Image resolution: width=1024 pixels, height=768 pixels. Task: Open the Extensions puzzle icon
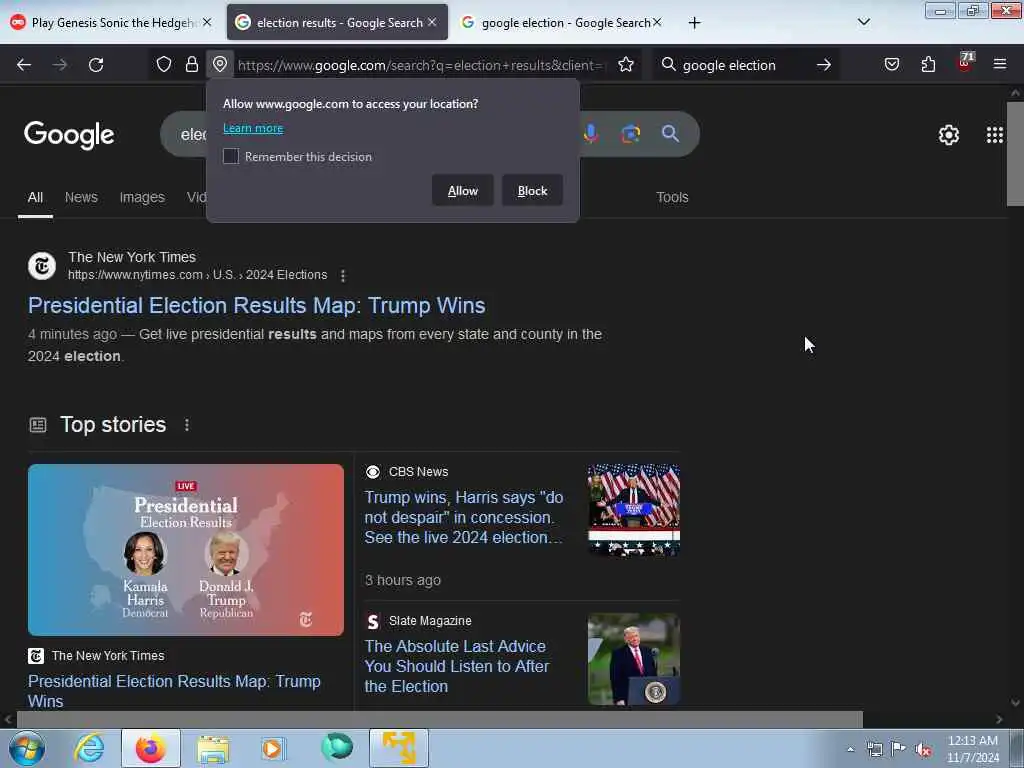[928, 64]
